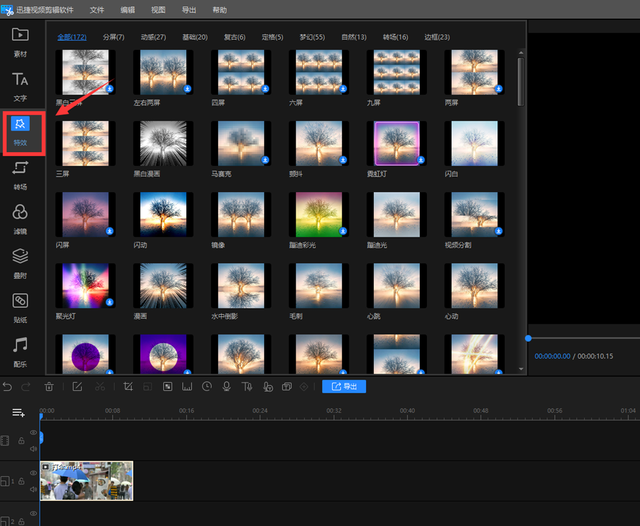The height and width of the screenshot is (526, 640).
Task: Select the 转场(16) category tab
Action: tap(396, 37)
